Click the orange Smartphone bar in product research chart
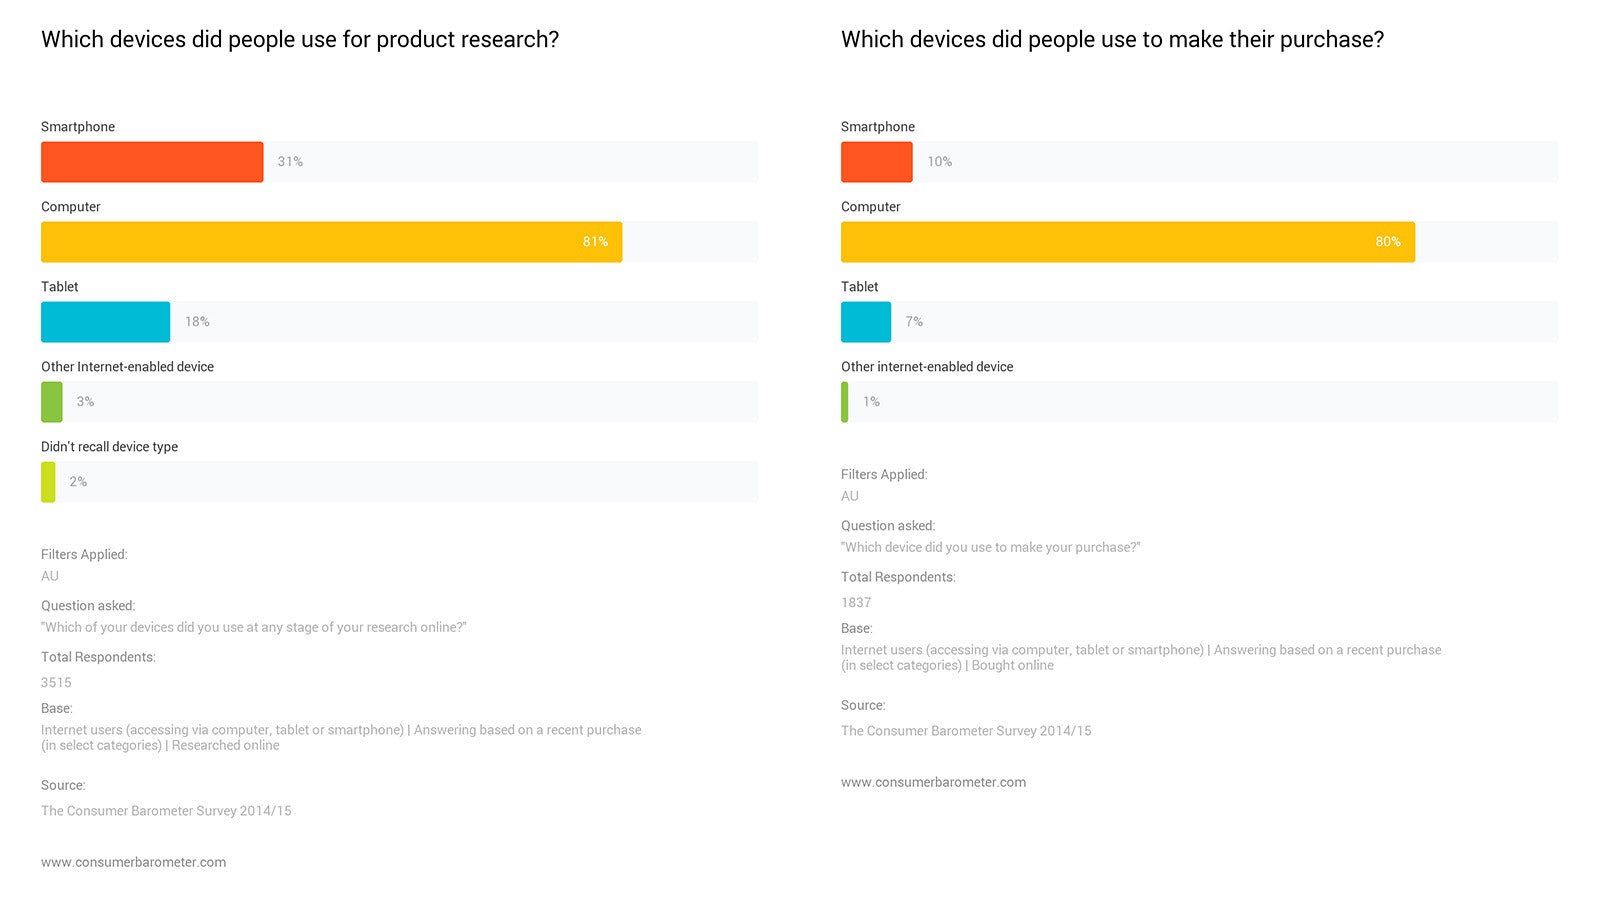The image size is (1600, 918). [x=152, y=162]
